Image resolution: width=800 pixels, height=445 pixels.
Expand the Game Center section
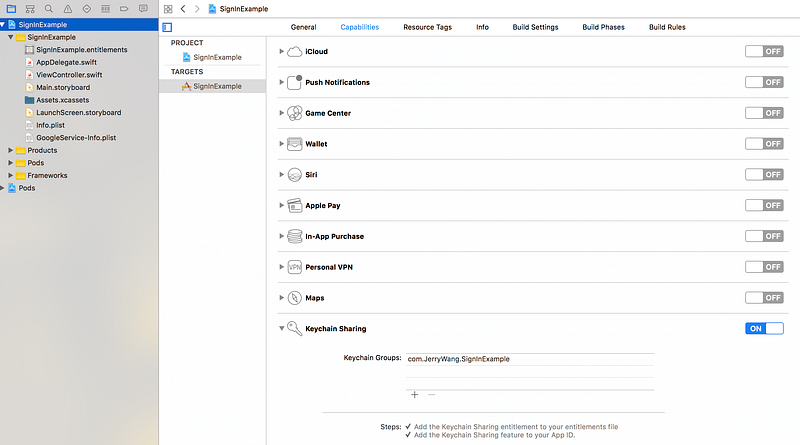point(281,113)
